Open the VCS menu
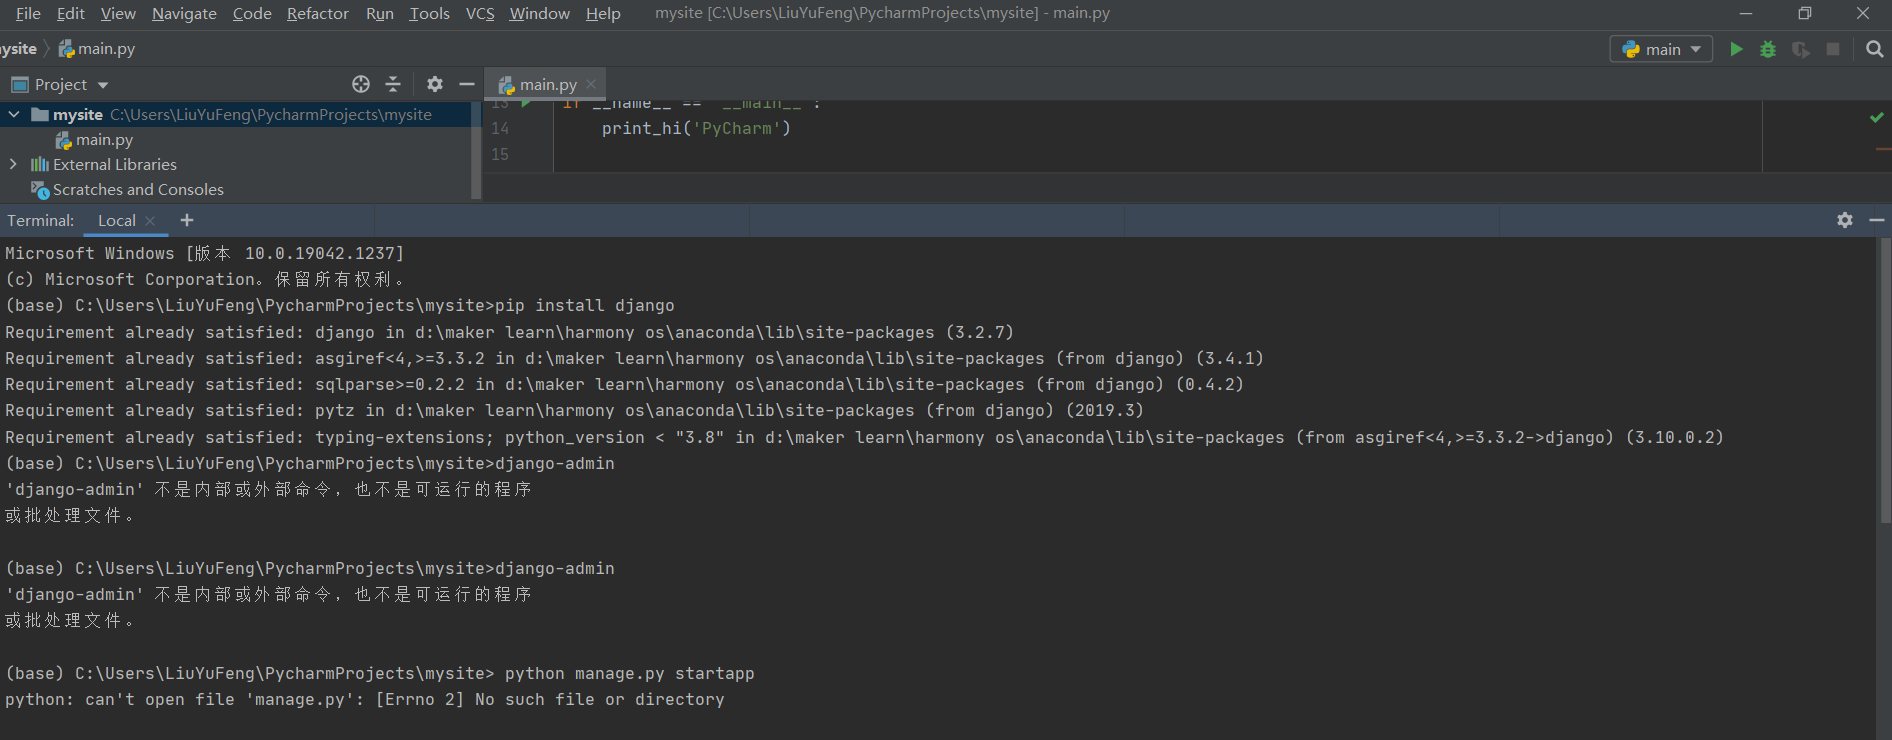Image resolution: width=1892 pixels, height=740 pixels. click(480, 13)
